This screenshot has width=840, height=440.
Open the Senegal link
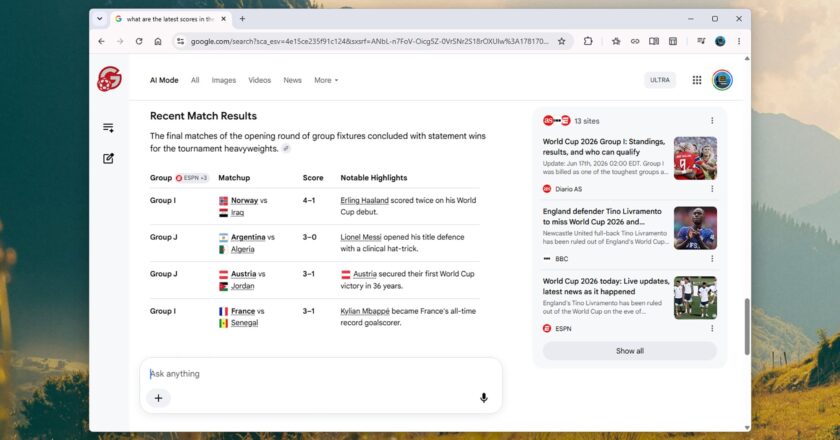[244, 323]
